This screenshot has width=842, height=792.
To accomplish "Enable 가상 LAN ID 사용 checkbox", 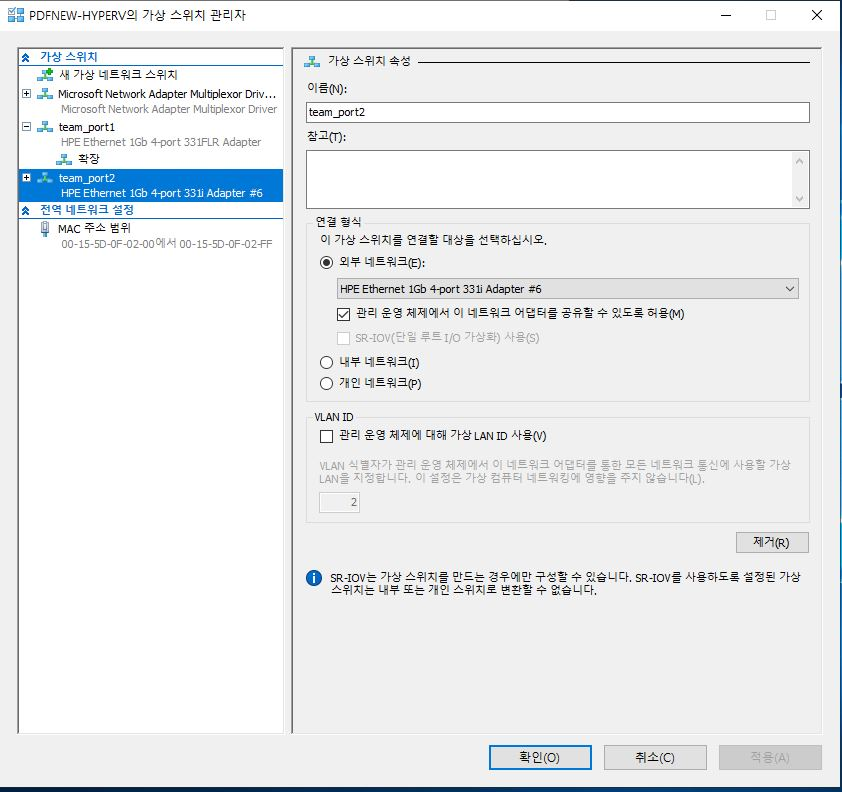I will 326,436.
